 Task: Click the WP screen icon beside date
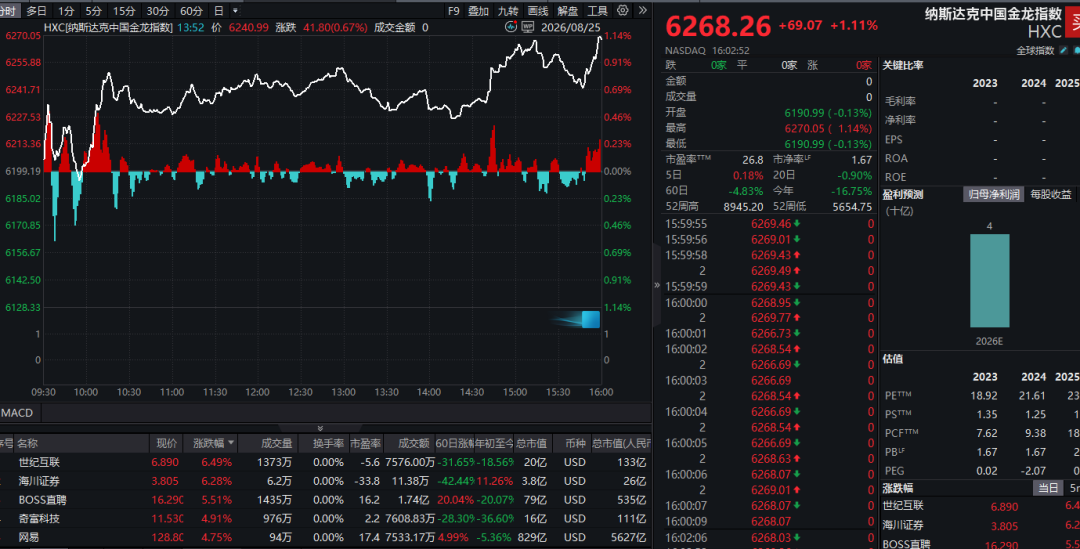528,27
